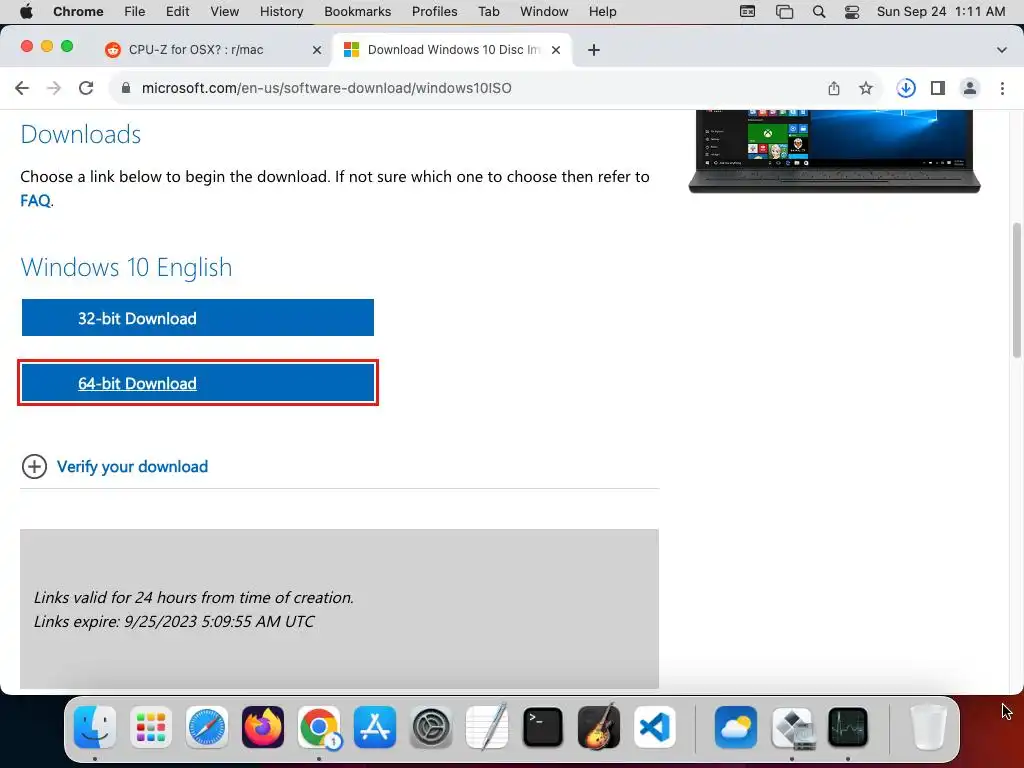
Task: Open Chrome downloads indicator
Action: (906, 88)
